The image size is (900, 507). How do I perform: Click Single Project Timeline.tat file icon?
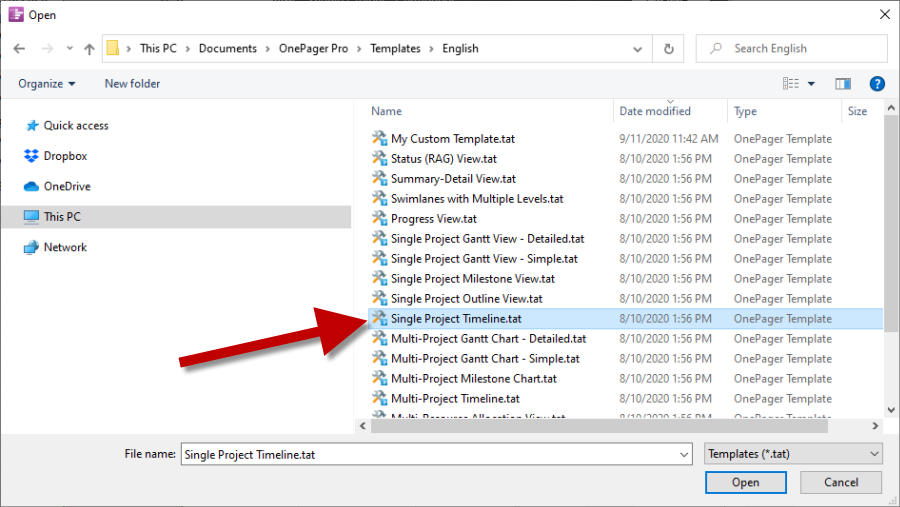tap(379, 318)
